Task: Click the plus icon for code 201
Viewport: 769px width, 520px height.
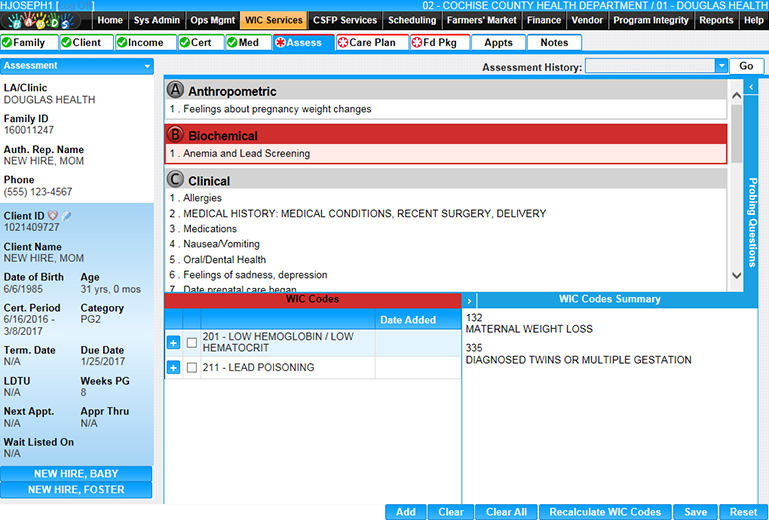Action: point(173,343)
